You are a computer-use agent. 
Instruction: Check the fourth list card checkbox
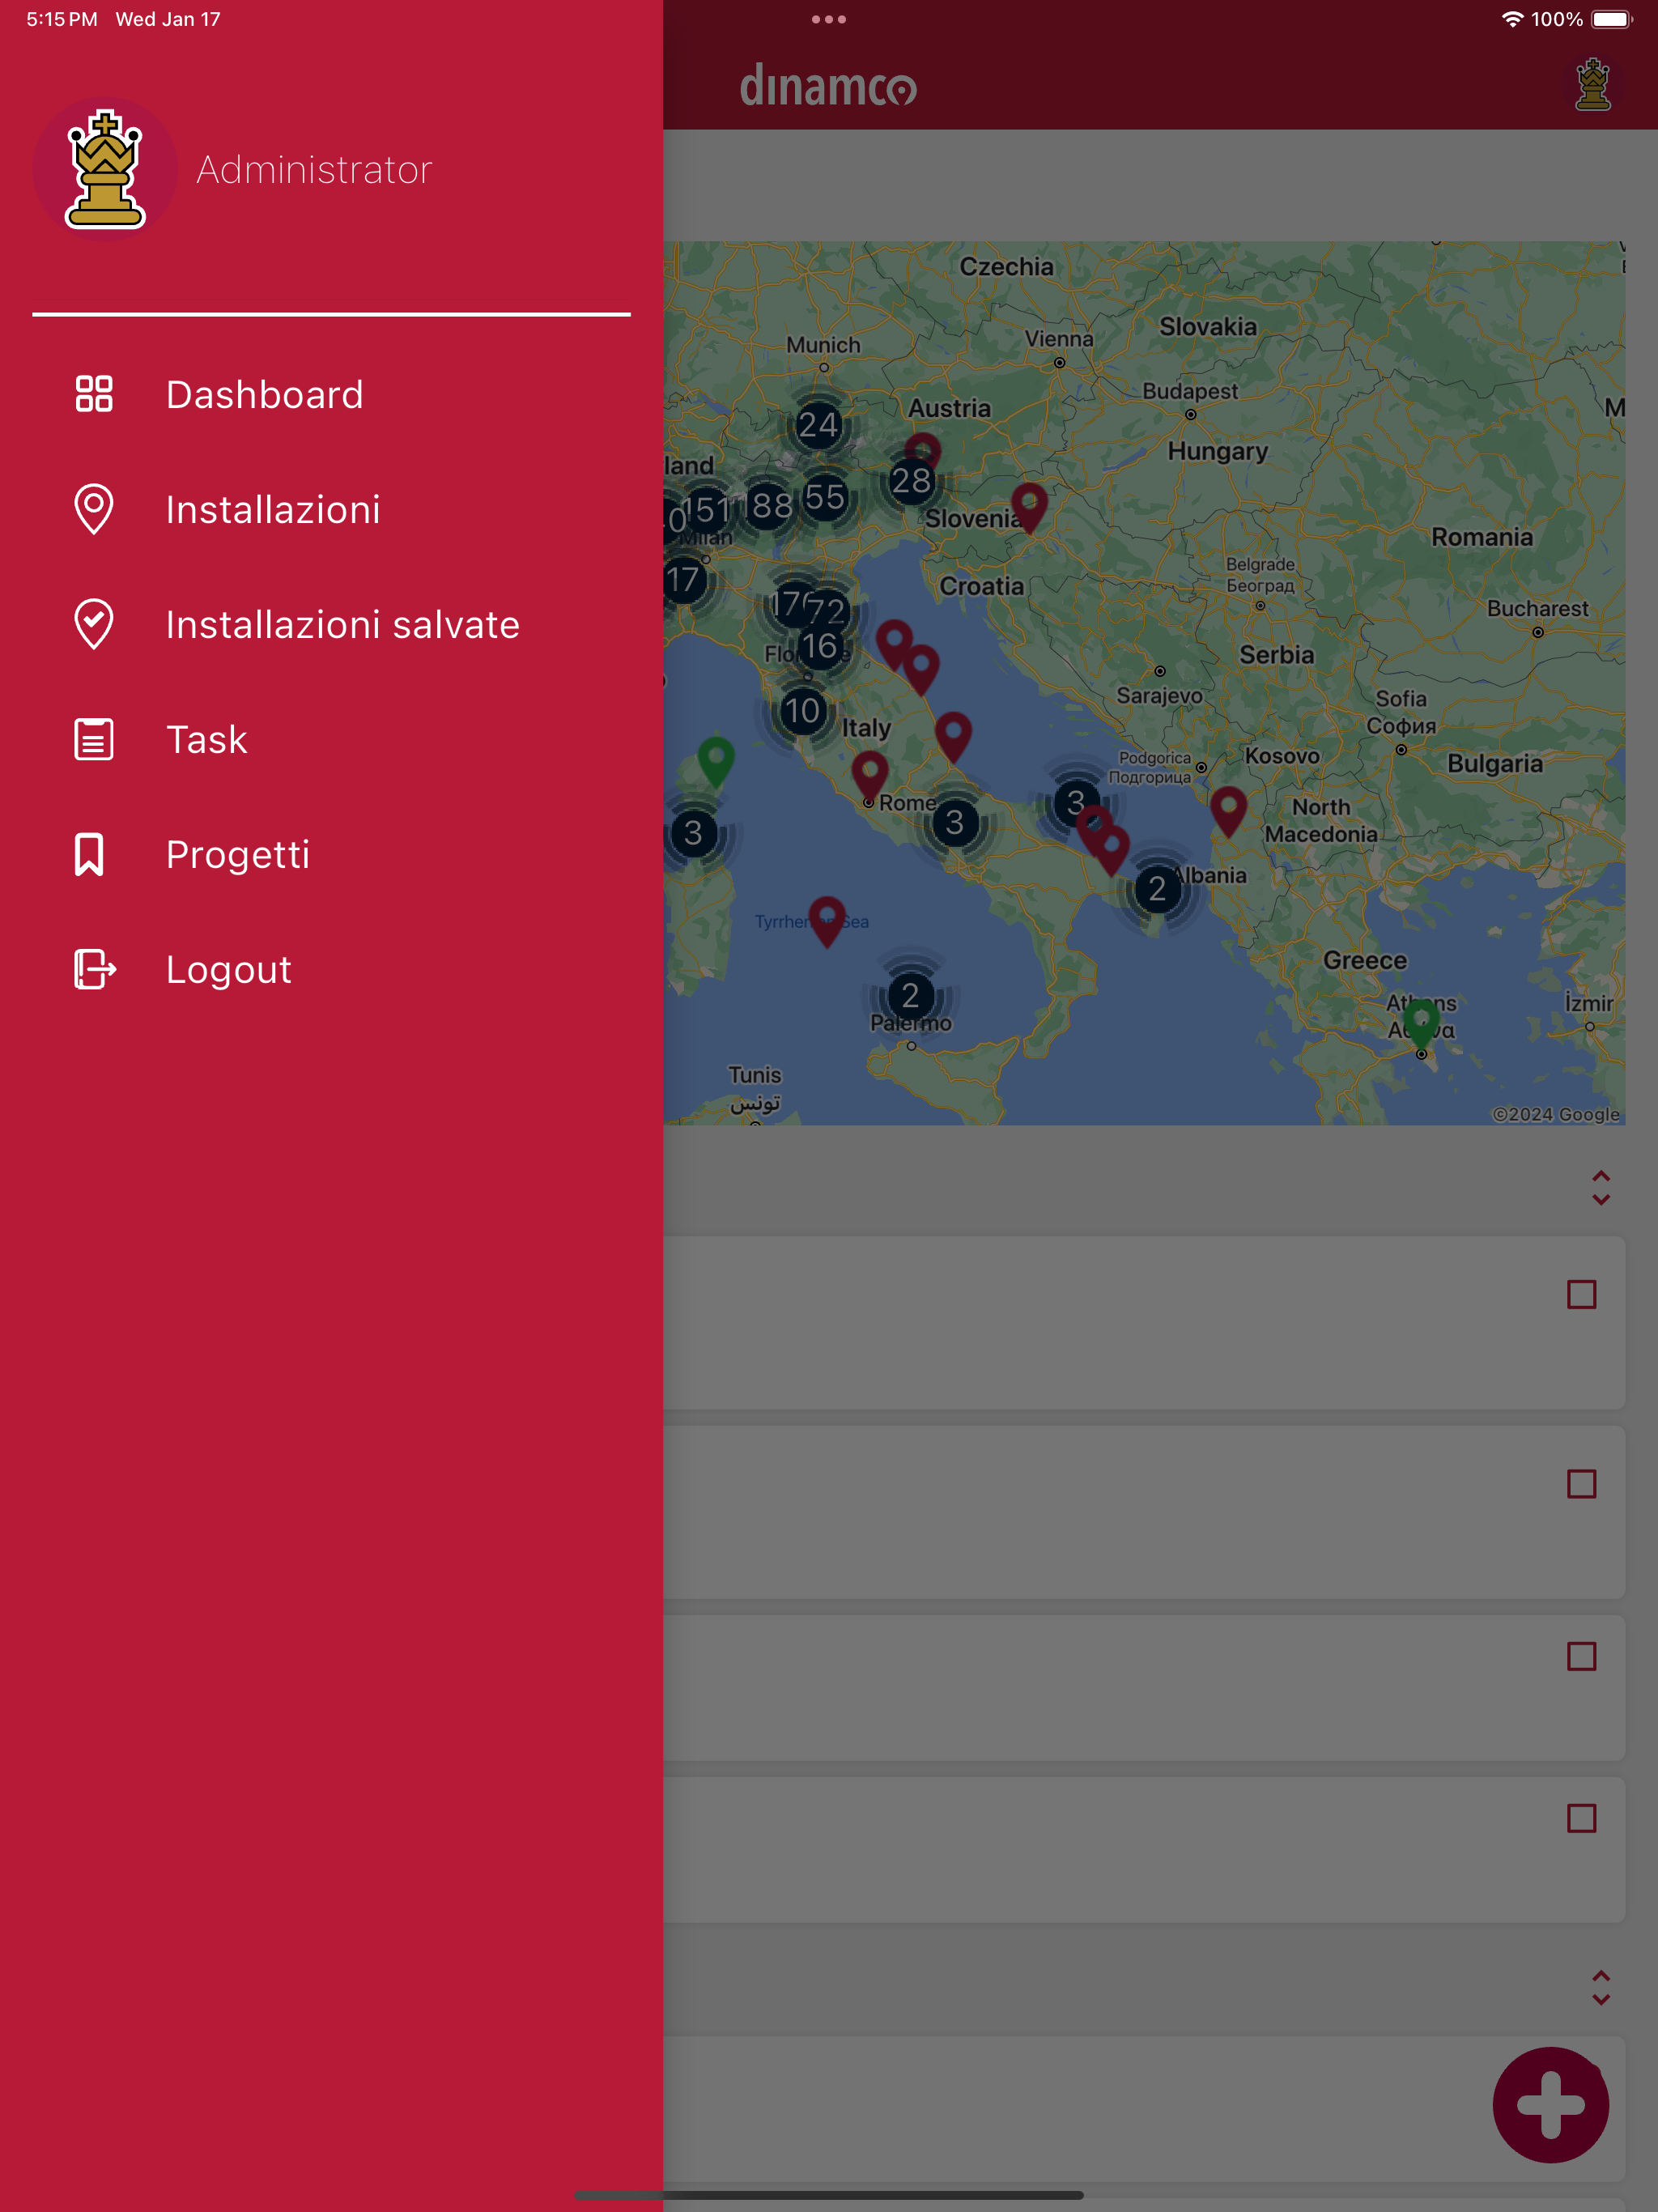(x=1581, y=1818)
